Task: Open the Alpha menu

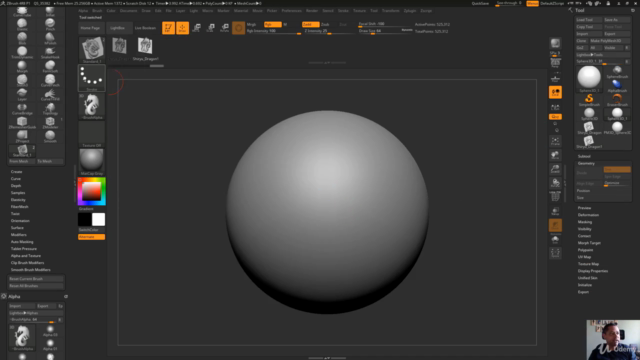Action: (83, 11)
